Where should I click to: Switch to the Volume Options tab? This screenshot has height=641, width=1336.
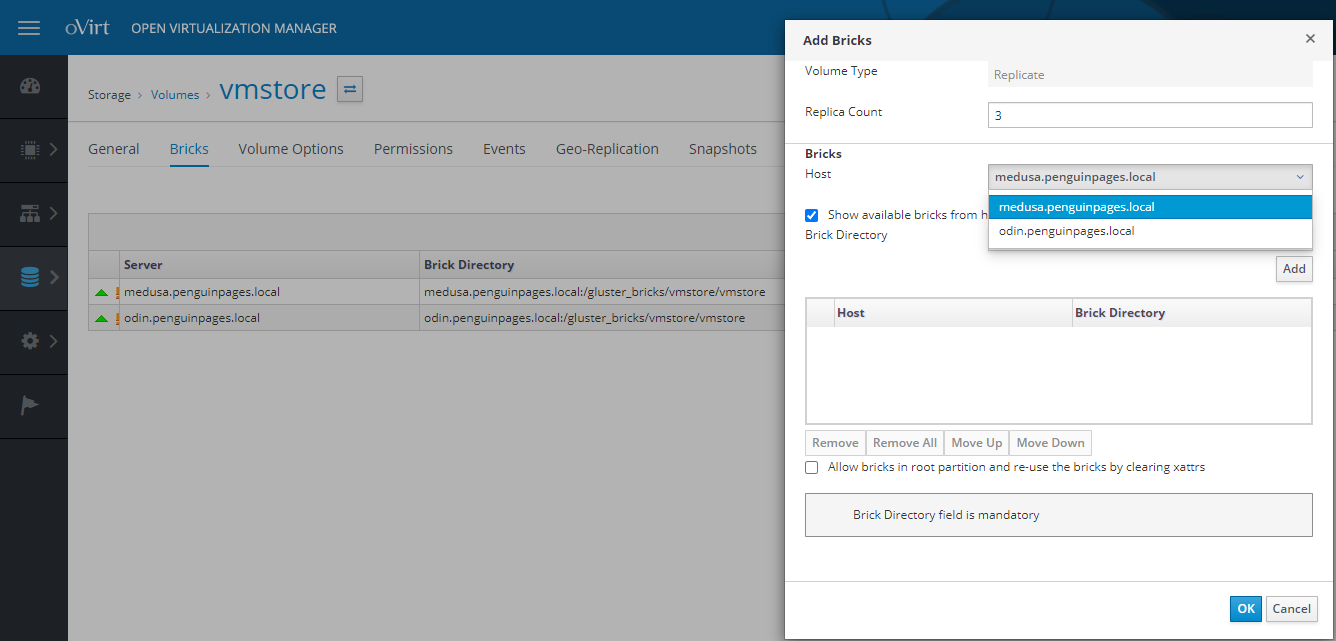[290, 149]
